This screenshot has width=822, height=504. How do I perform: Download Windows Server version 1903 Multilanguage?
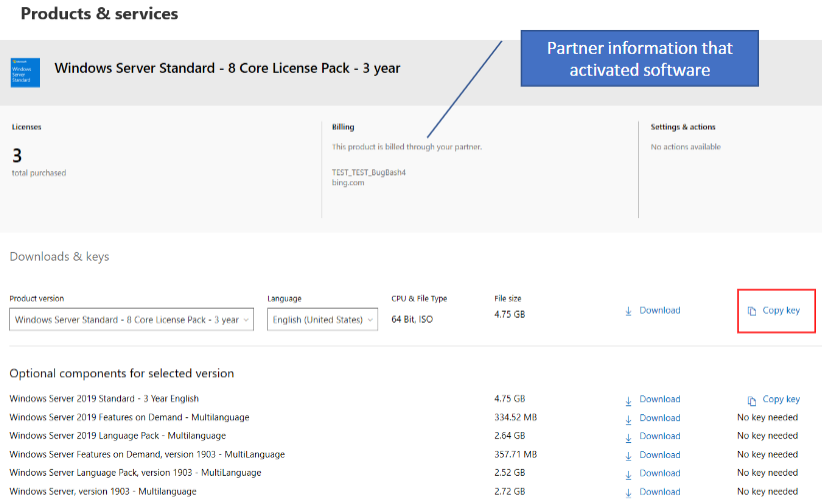click(x=659, y=491)
